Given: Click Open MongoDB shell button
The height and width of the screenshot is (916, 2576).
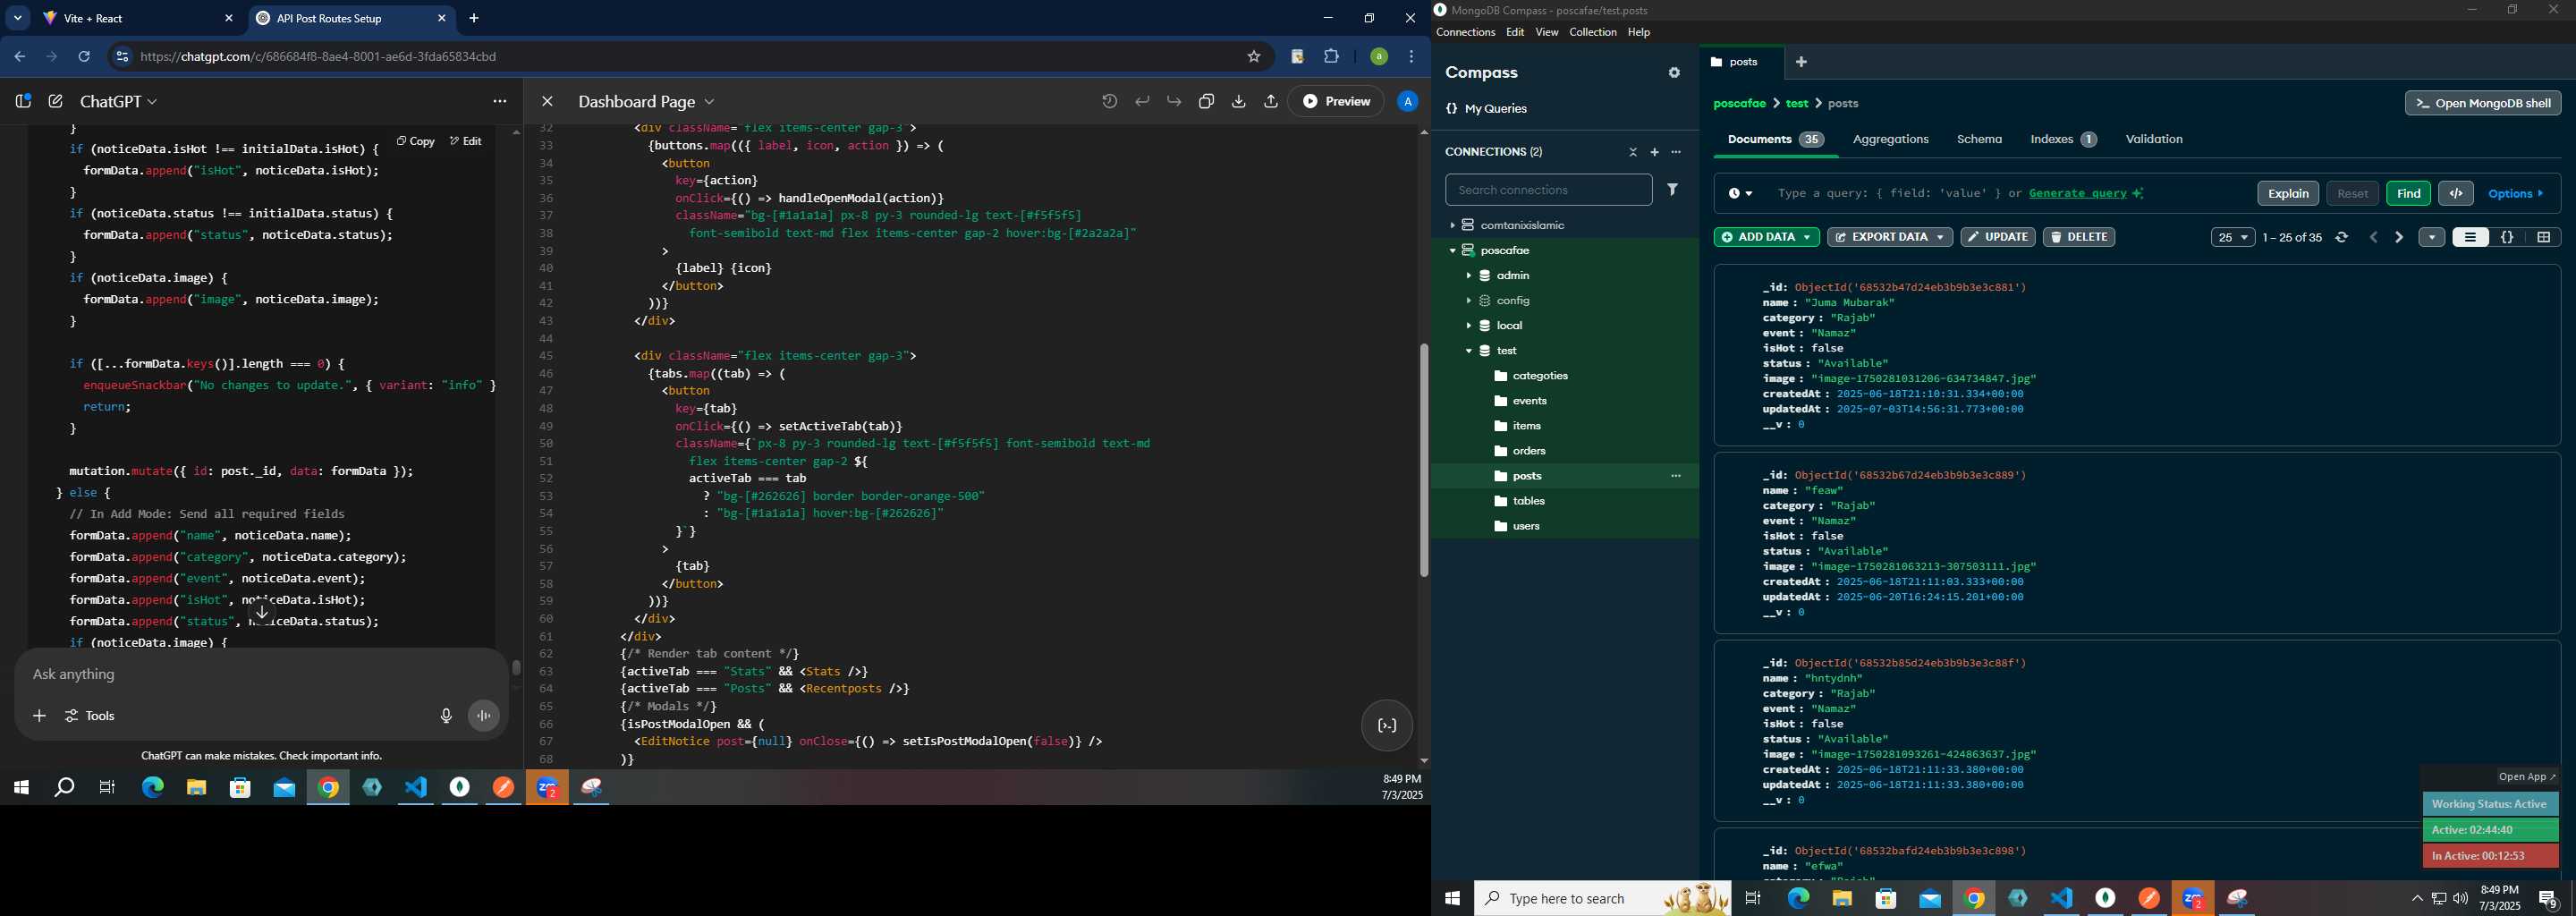Looking at the screenshot, I should tap(2483, 103).
